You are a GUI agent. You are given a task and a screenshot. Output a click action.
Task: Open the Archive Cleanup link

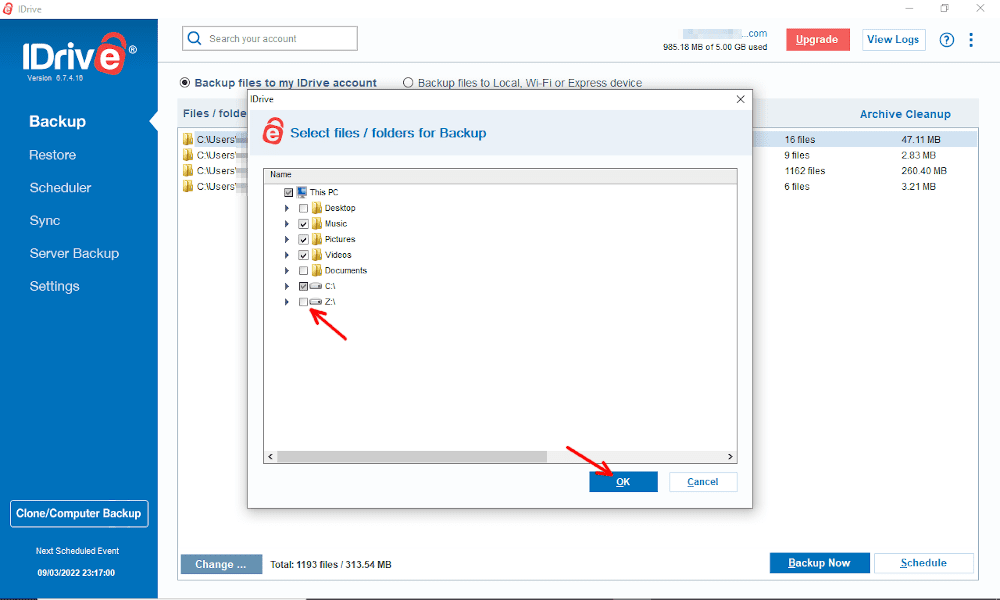[905, 114]
